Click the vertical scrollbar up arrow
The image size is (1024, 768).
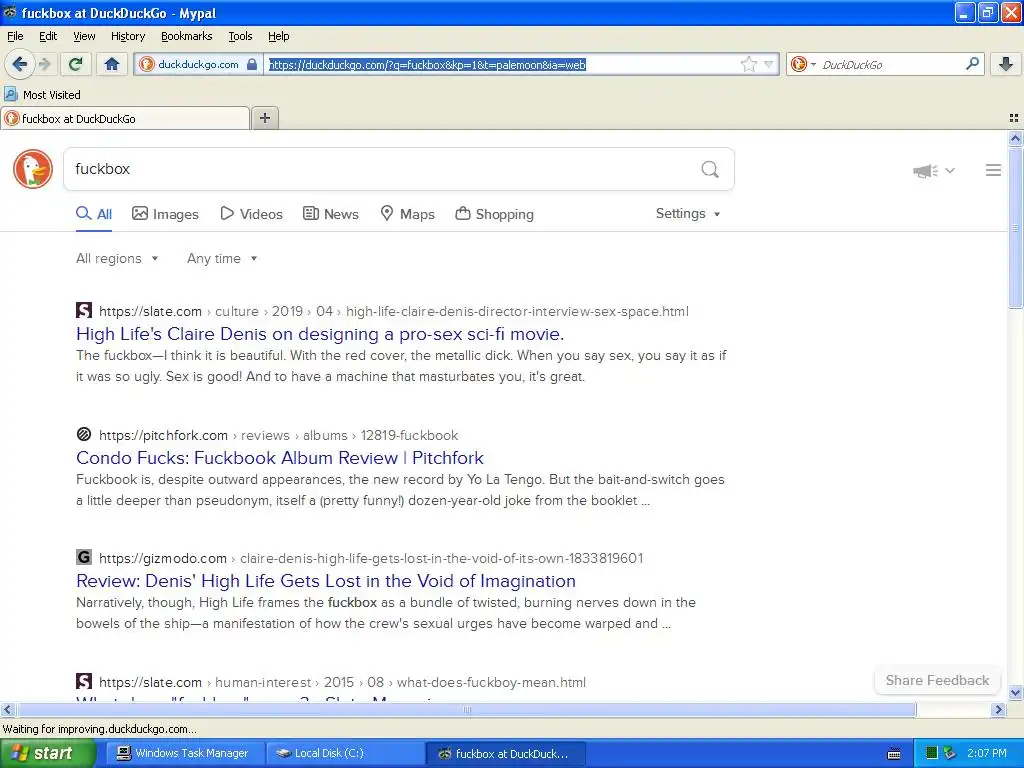(1015, 138)
